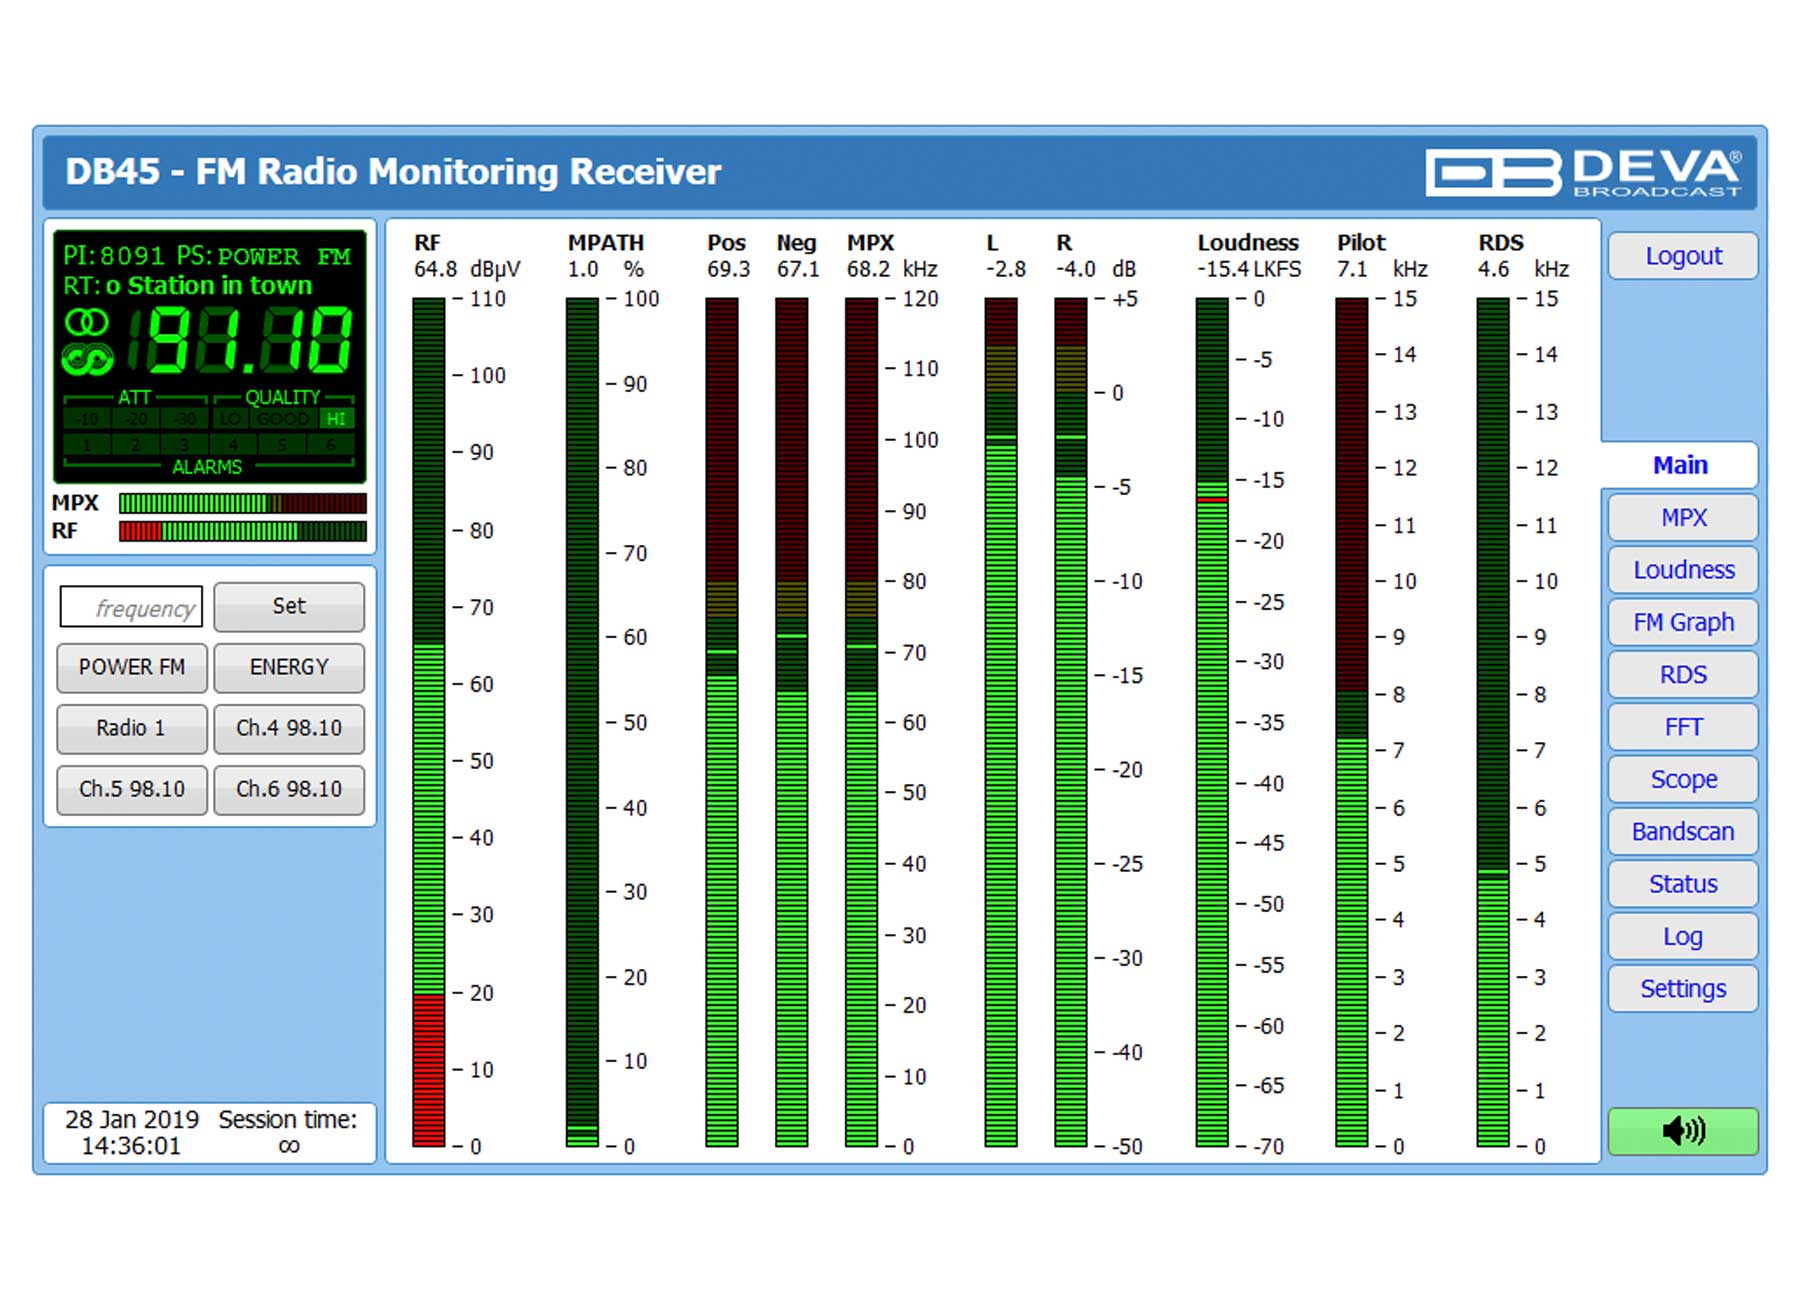
Task: Select the Ch.6 98.10 preset
Action: coord(289,790)
